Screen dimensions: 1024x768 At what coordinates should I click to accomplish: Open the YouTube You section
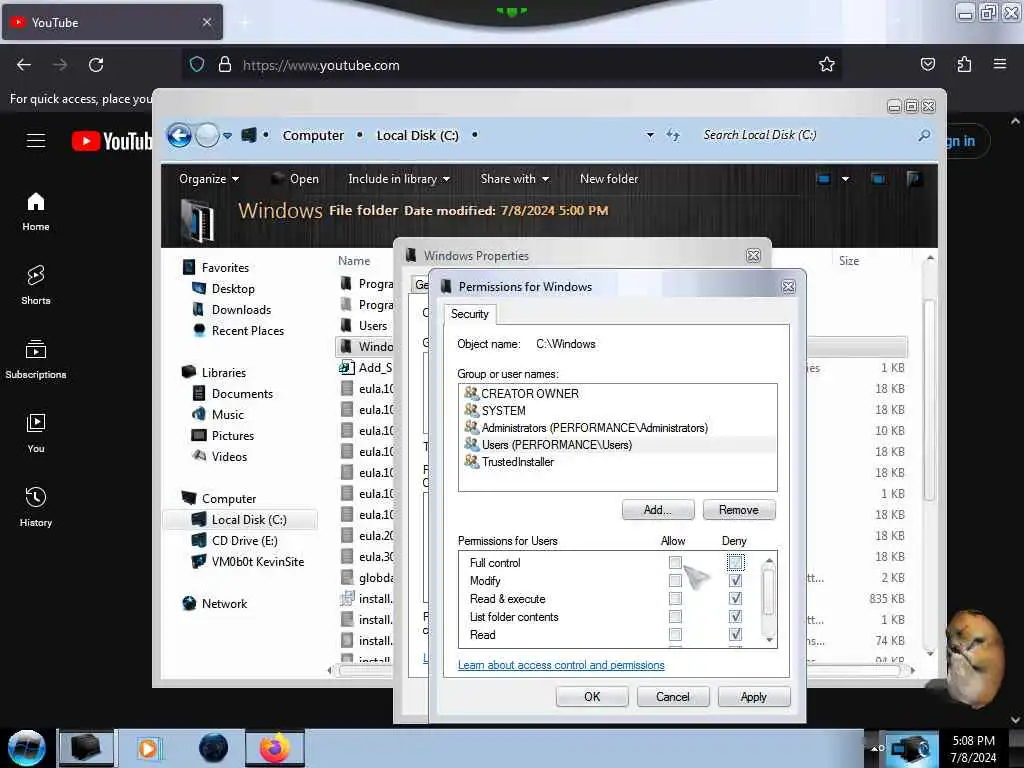36,433
